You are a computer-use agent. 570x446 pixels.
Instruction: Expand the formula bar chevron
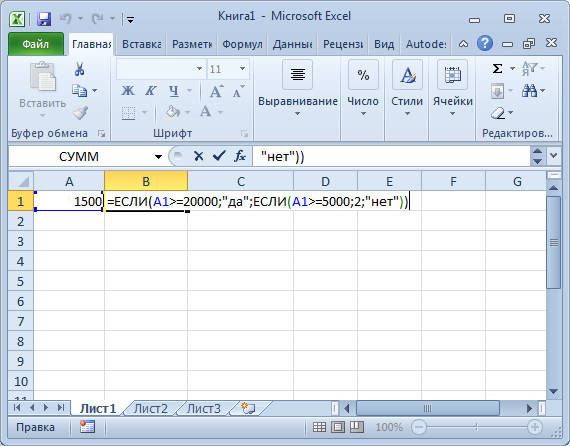point(554,156)
